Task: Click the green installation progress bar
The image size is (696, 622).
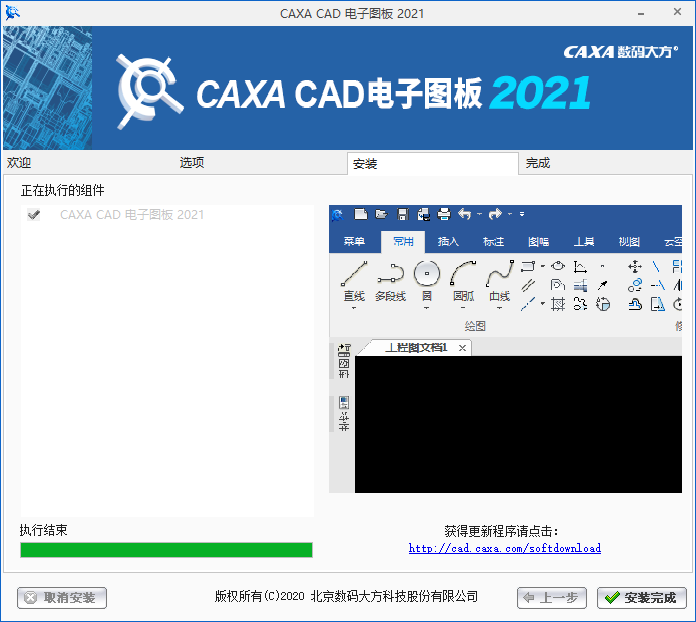Action: coord(166,550)
